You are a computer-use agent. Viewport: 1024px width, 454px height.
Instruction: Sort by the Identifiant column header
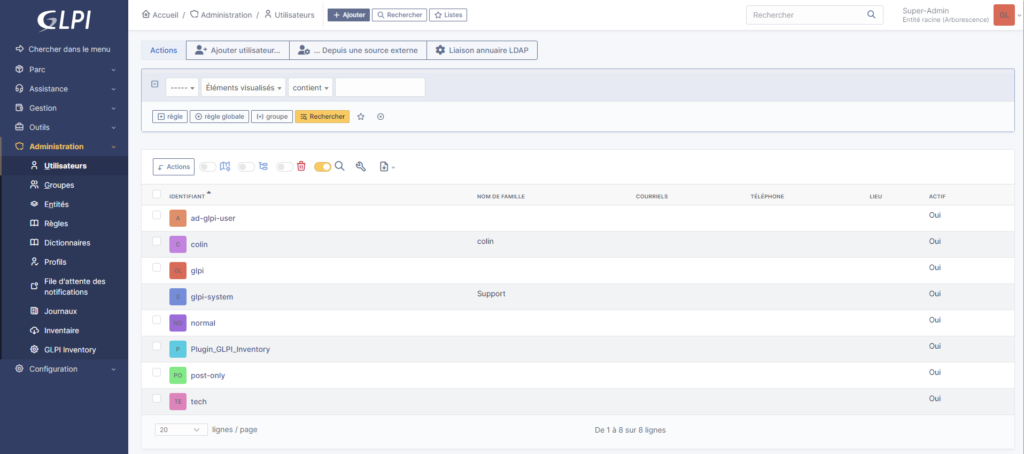[187, 196]
